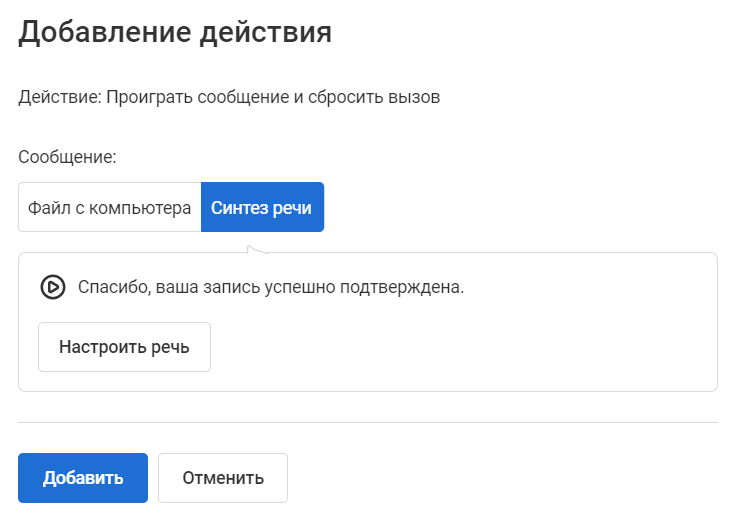Screen dimensions: 740x521
Task: Click the Добавление действия heading
Action: pyautogui.click(x=175, y=32)
